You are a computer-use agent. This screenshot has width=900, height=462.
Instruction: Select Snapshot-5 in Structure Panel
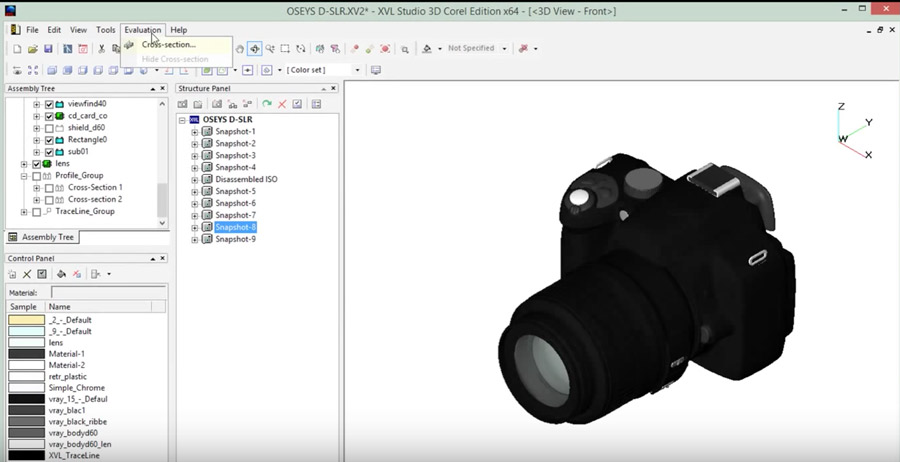point(236,192)
